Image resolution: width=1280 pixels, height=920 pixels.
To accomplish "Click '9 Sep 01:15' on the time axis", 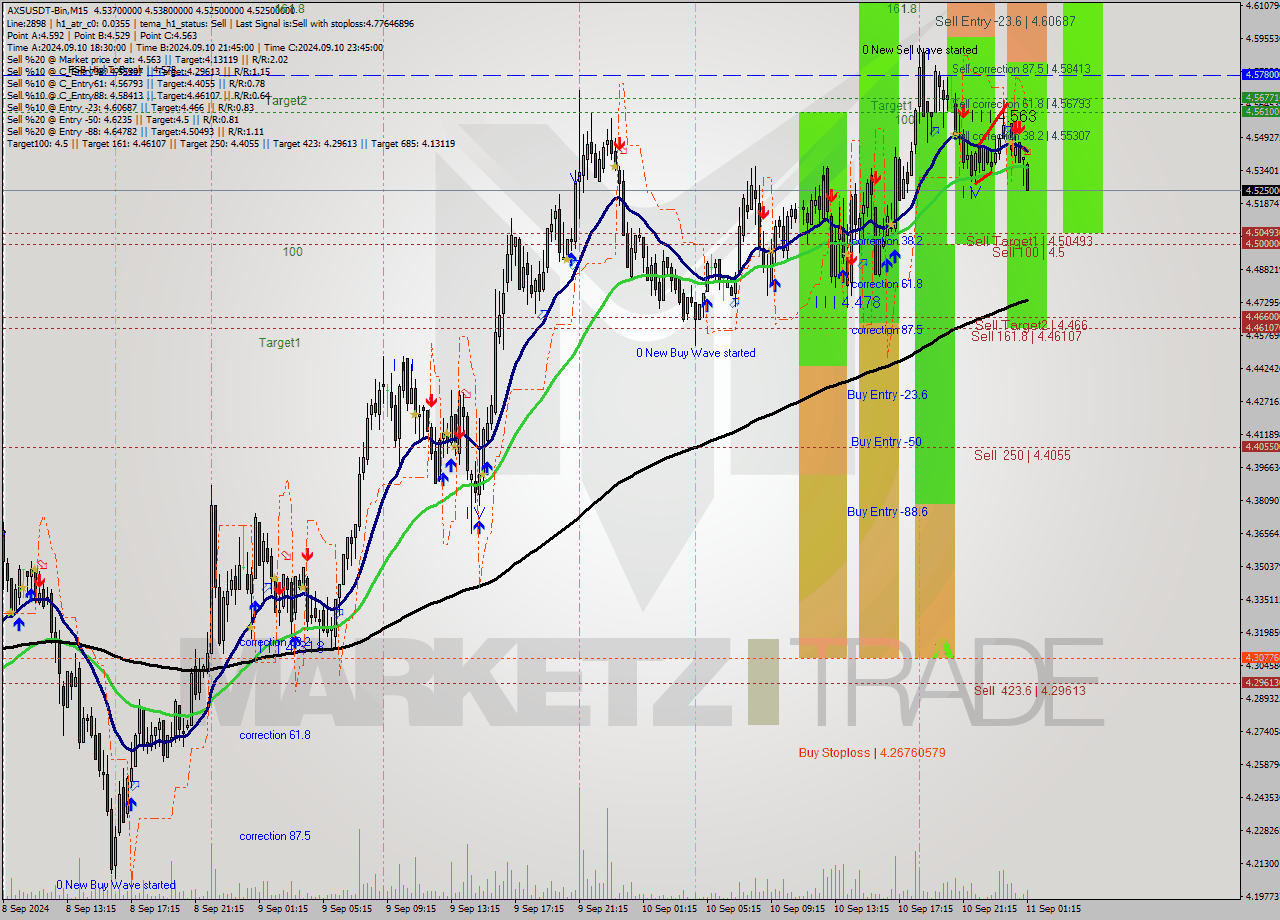I will tap(285, 909).
